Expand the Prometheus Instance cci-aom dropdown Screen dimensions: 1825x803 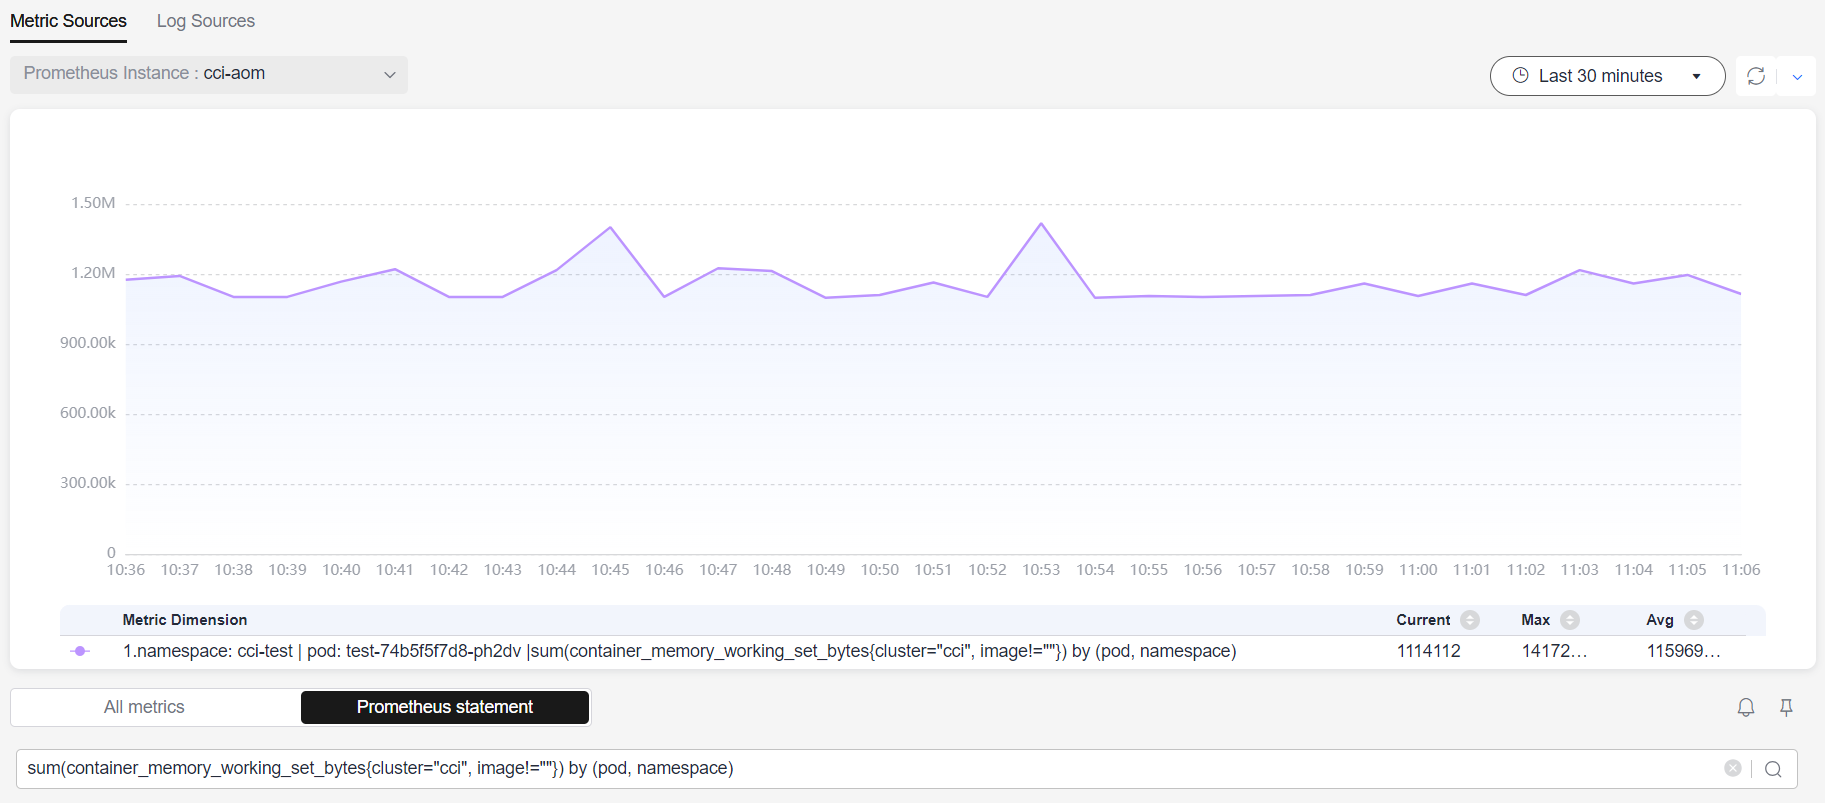click(209, 74)
